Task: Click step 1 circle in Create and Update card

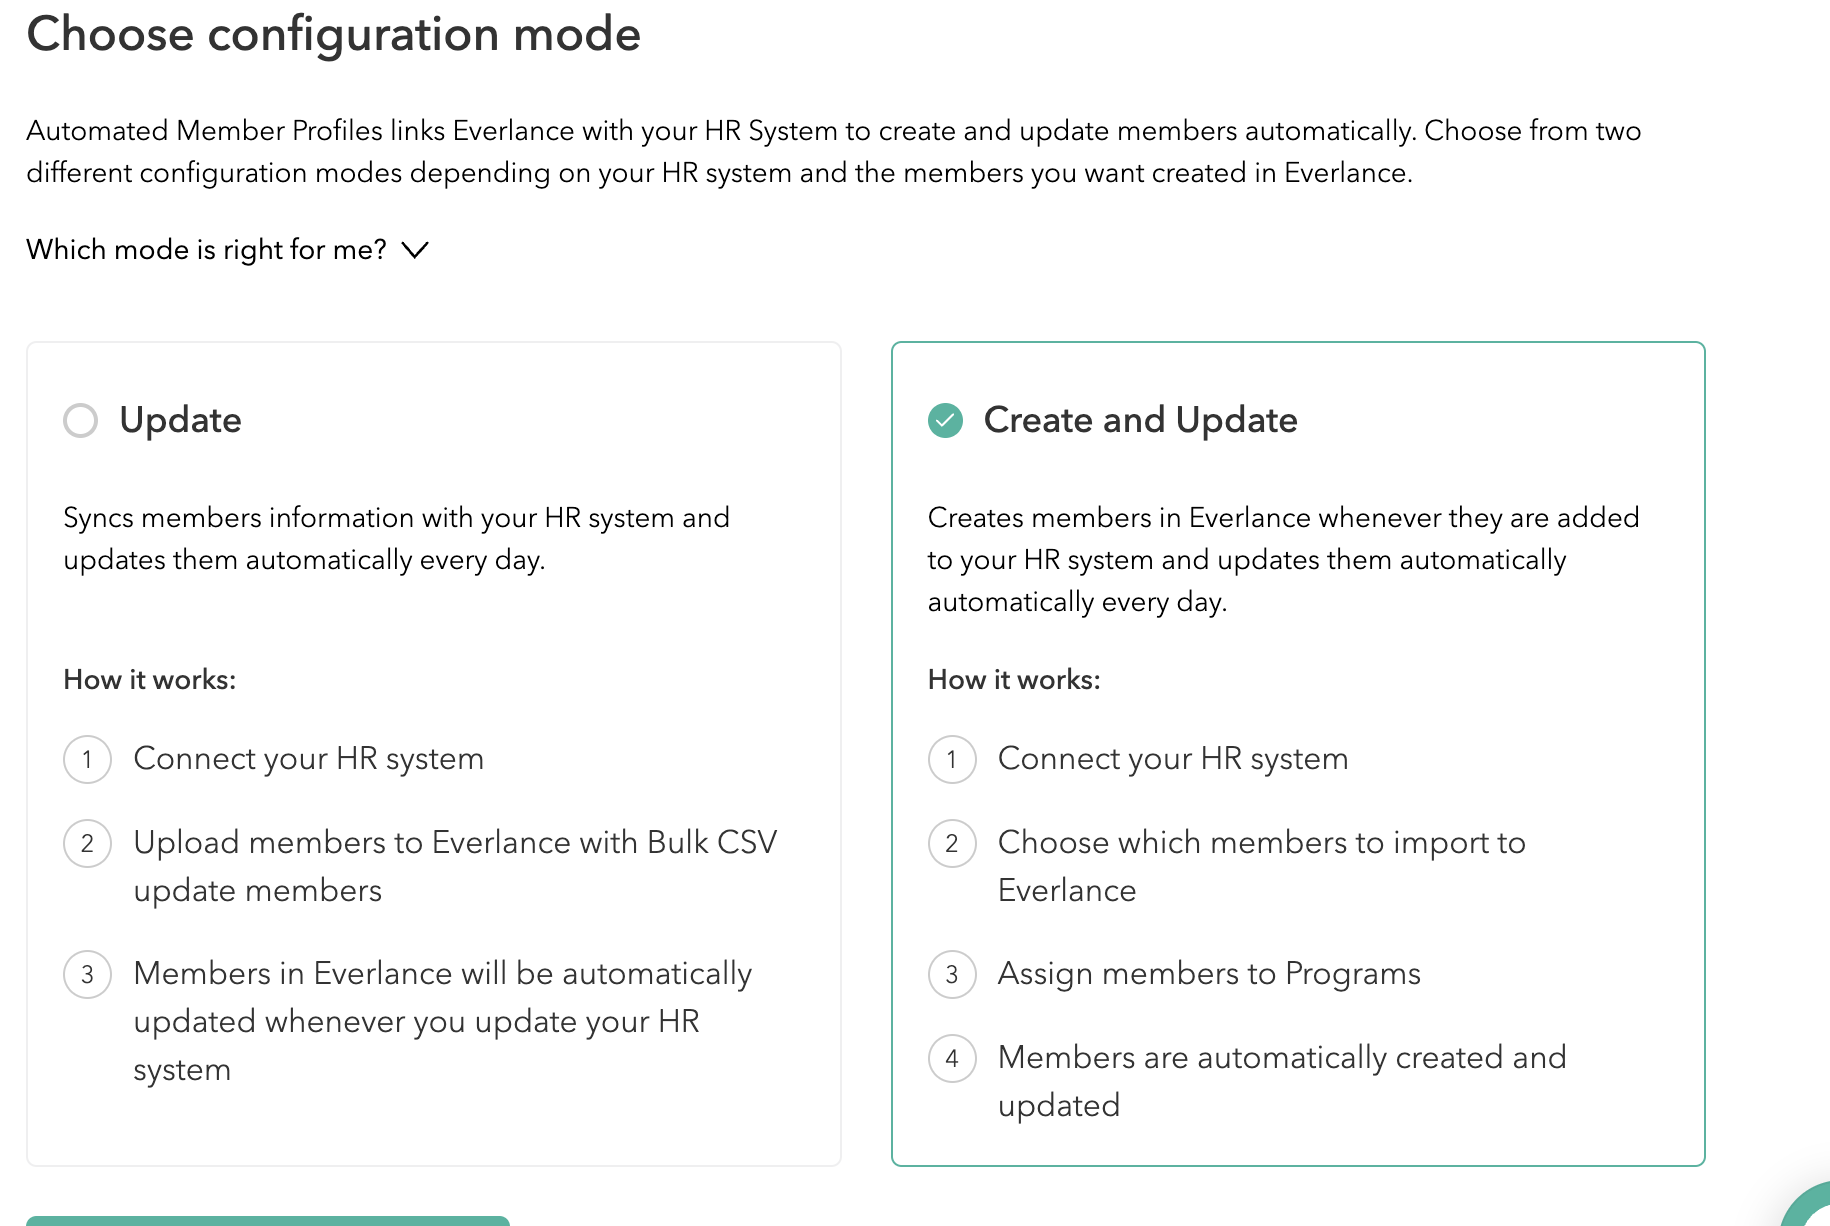Action: click(952, 759)
